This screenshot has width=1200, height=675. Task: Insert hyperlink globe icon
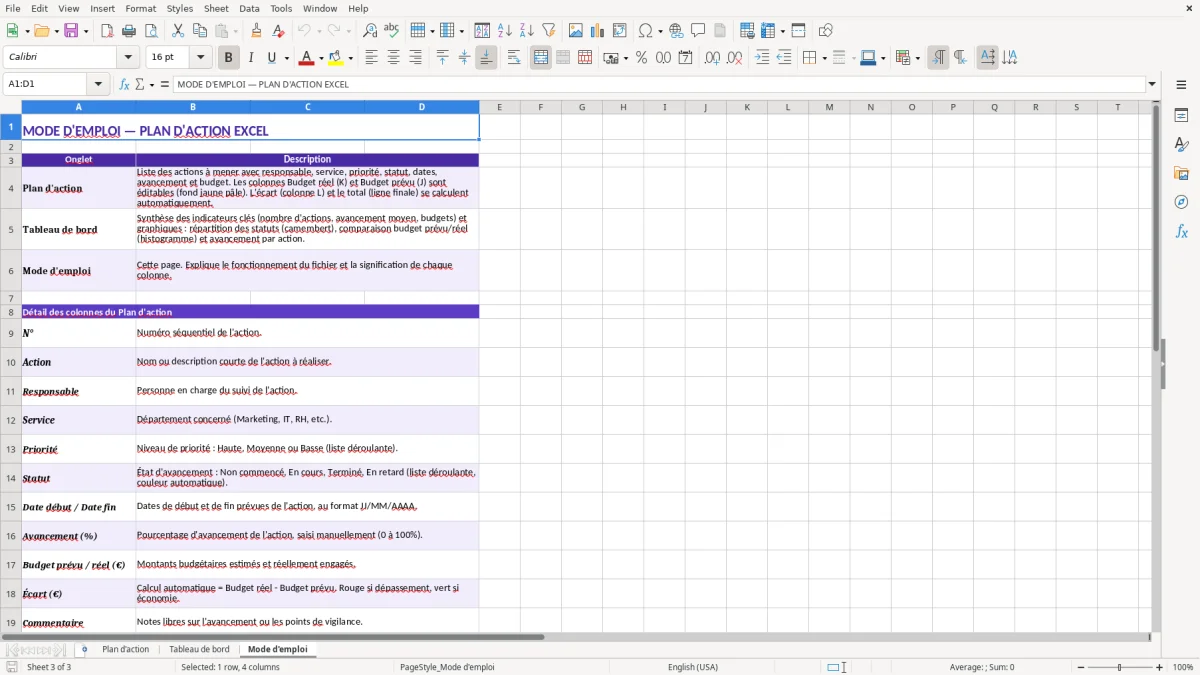(x=676, y=31)
